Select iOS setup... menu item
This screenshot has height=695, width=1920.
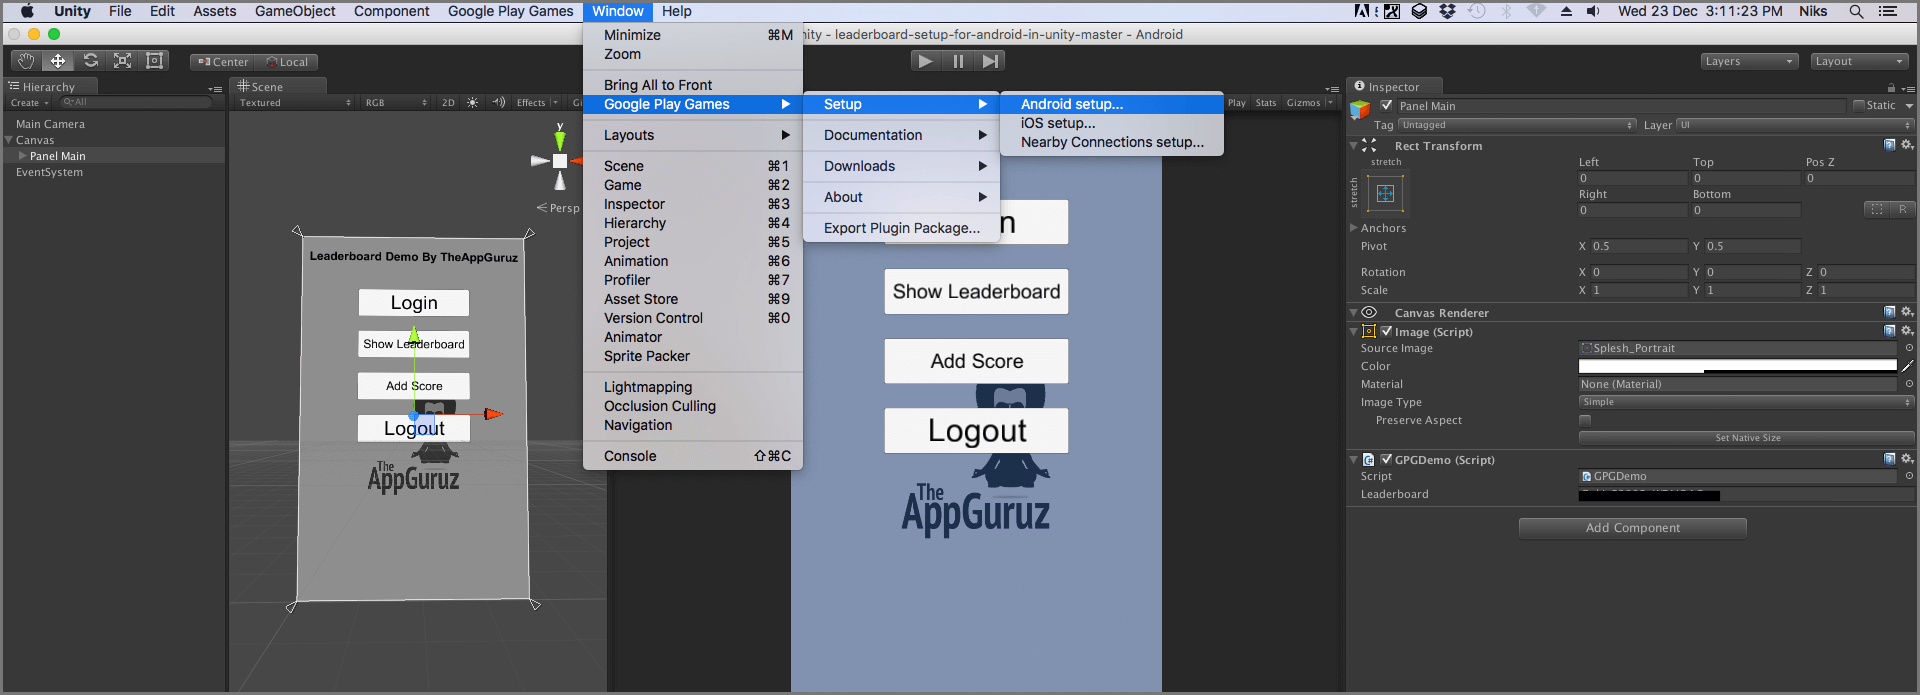click(1111, 123)
